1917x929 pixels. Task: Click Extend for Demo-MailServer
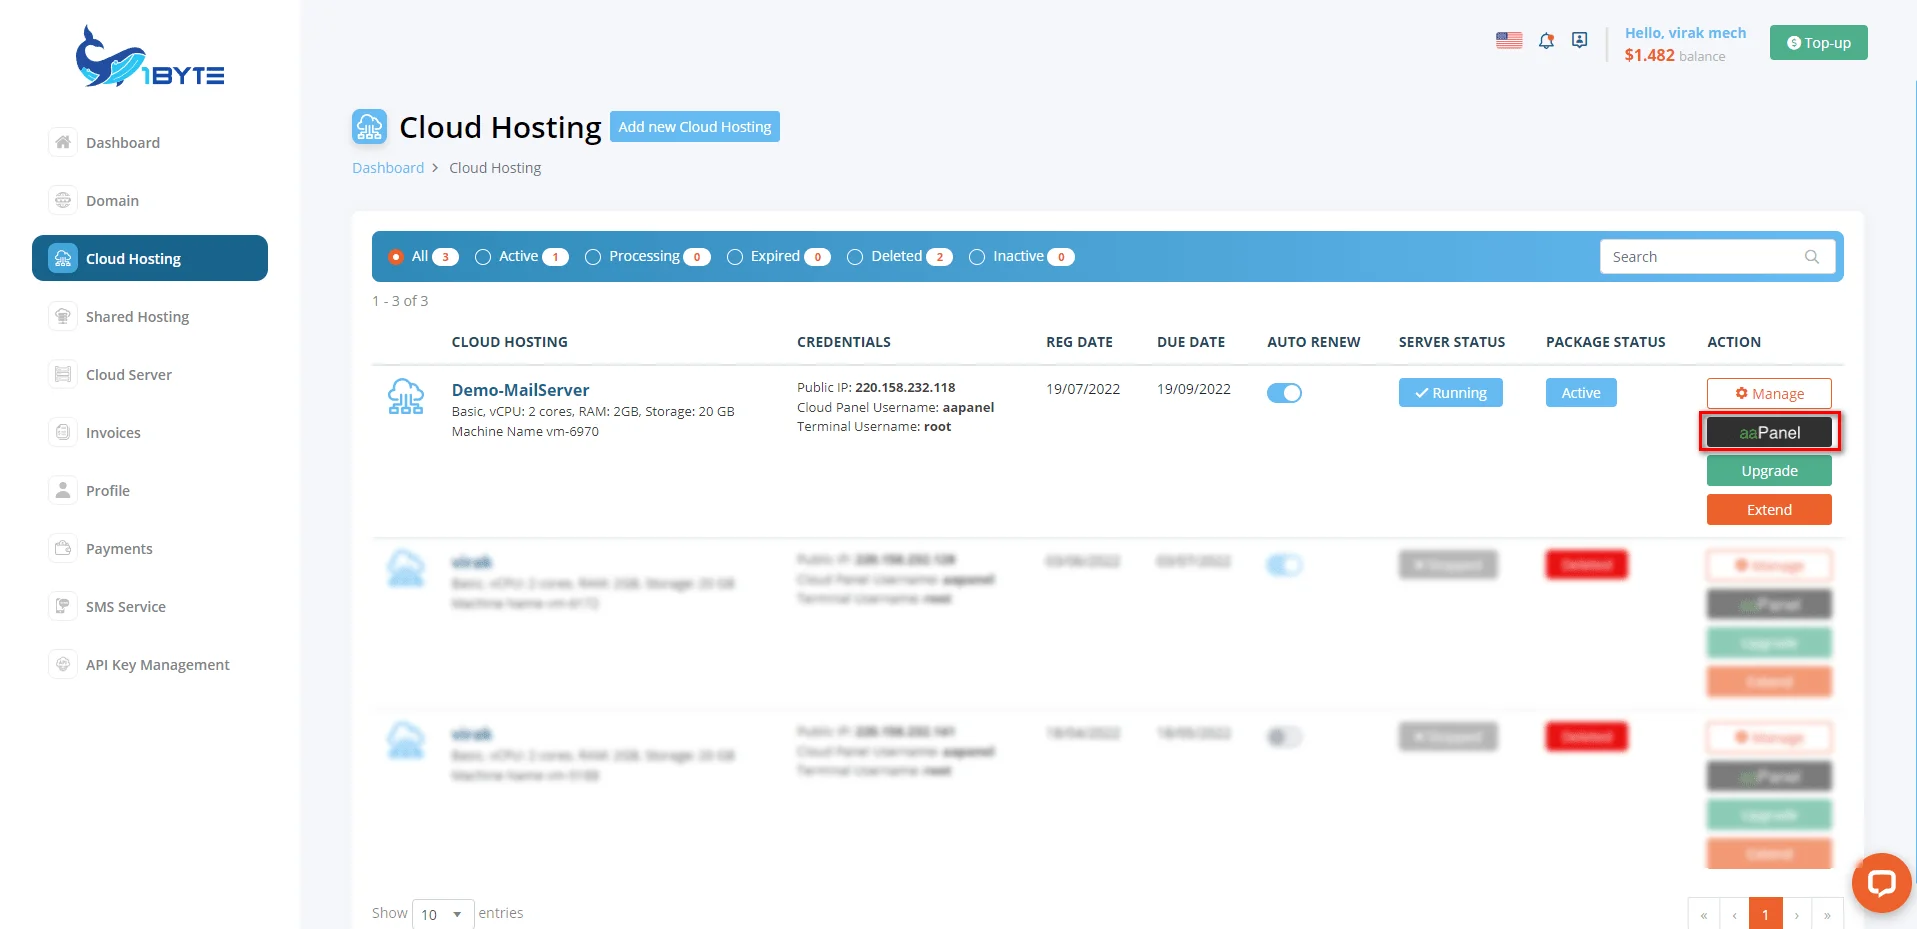pos(1769,509)
